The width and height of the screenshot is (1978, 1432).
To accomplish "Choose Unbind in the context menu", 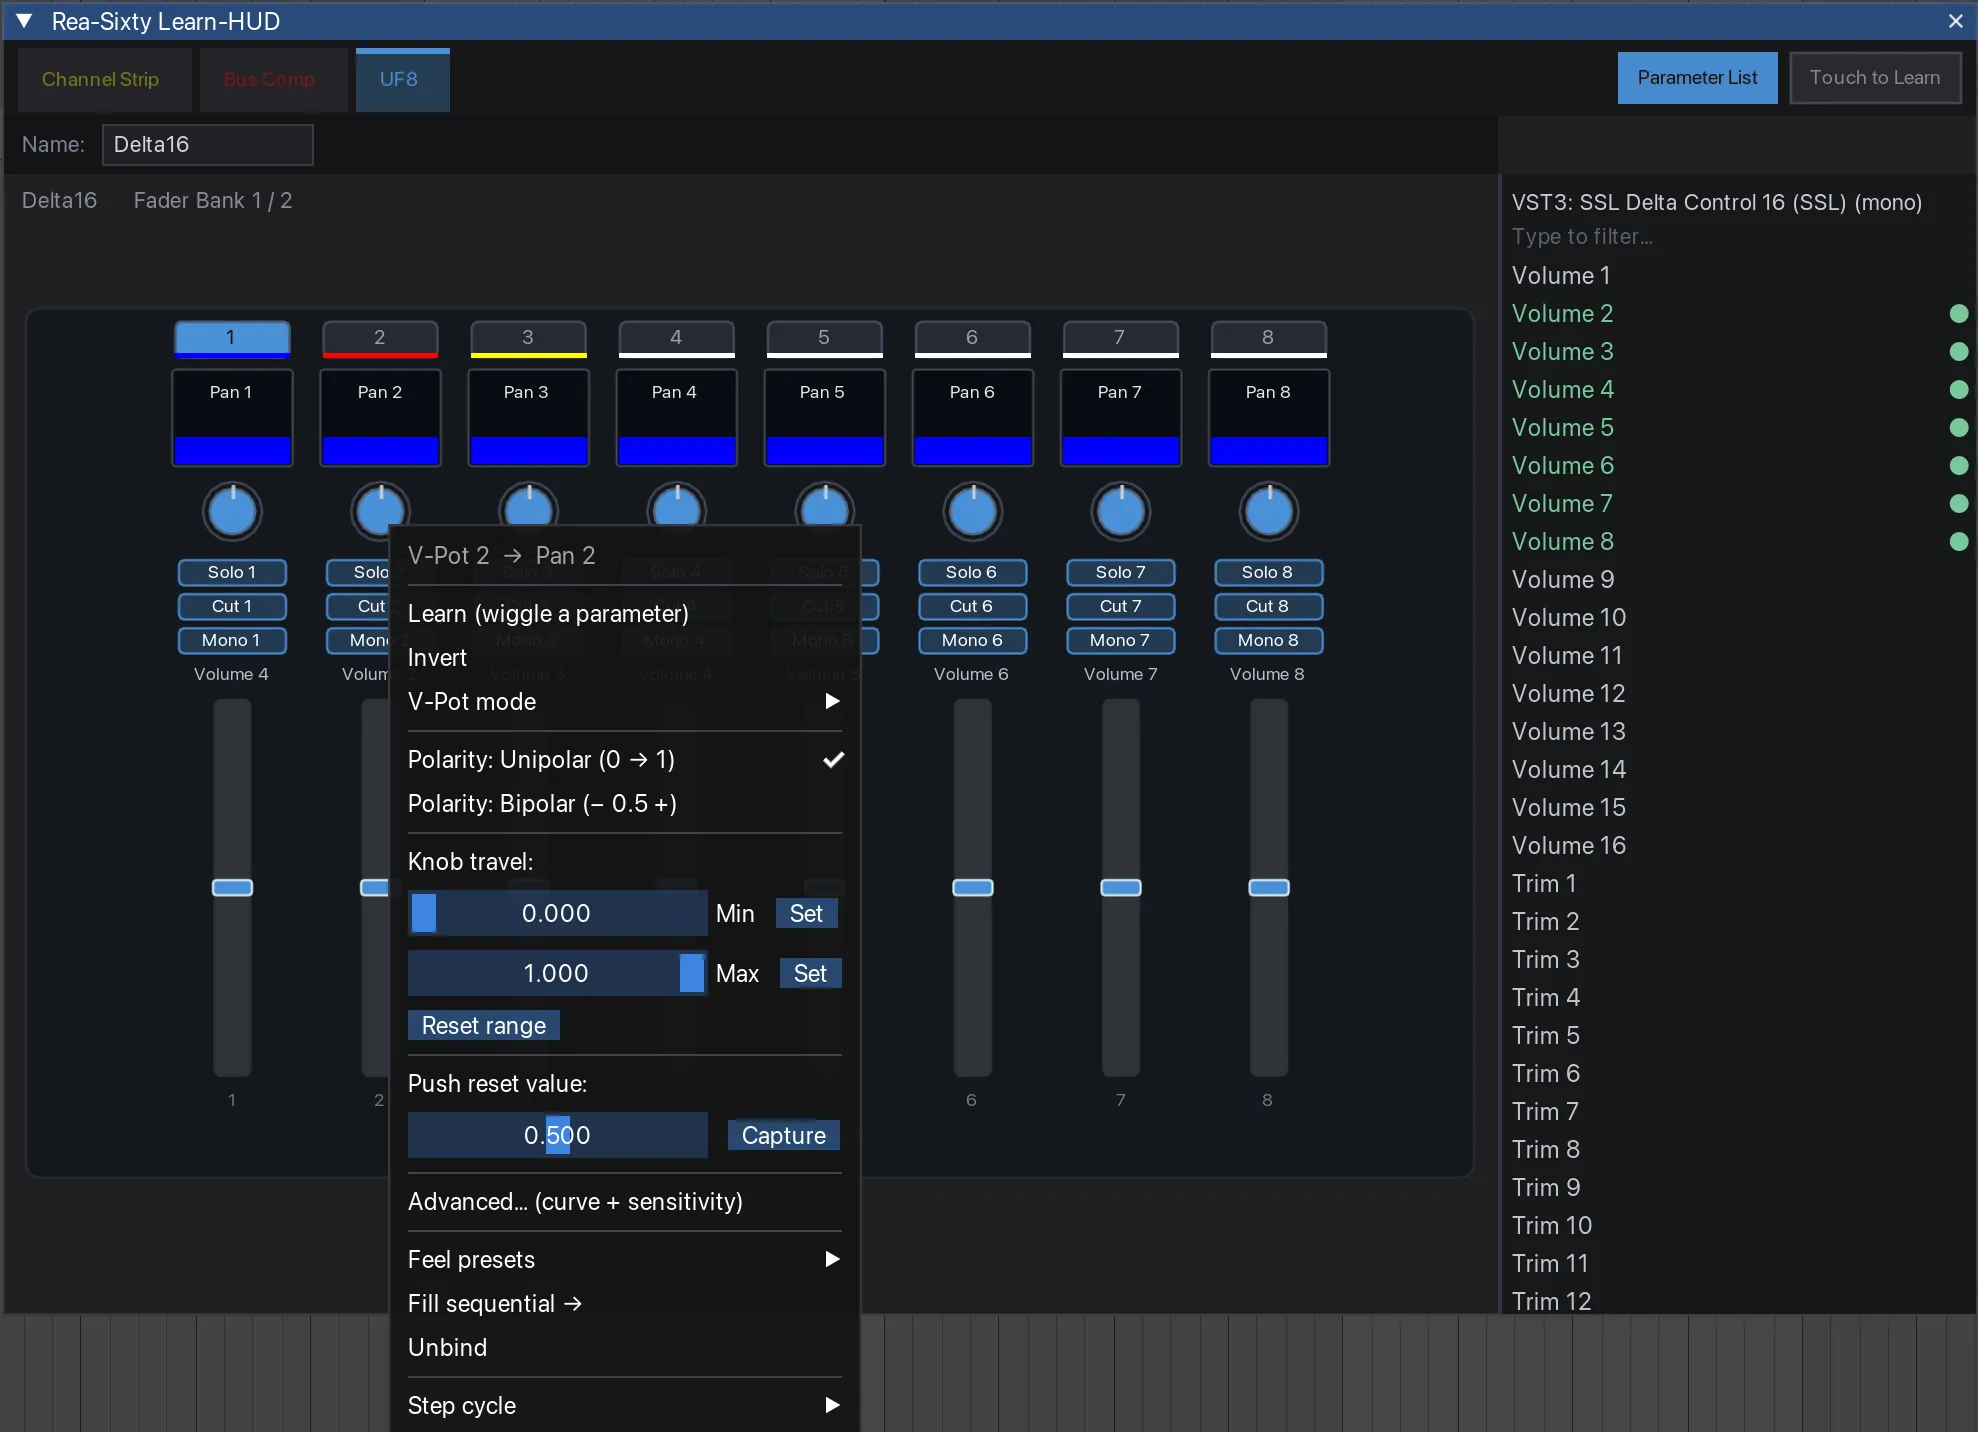I will 624,1348.
